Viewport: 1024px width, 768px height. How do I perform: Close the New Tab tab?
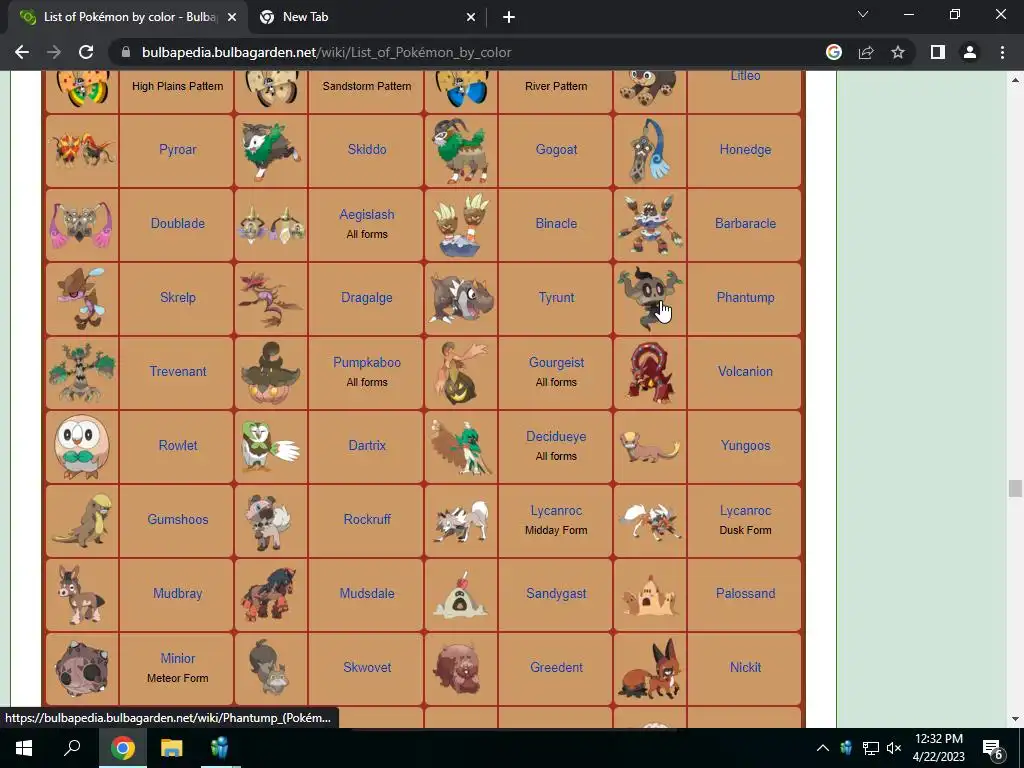[x=471, y=18]
